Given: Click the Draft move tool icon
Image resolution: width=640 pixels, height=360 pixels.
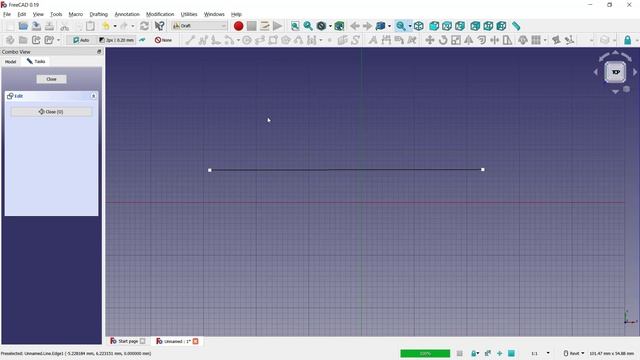Looking at the screenshot, I should [x=429, y=40].
